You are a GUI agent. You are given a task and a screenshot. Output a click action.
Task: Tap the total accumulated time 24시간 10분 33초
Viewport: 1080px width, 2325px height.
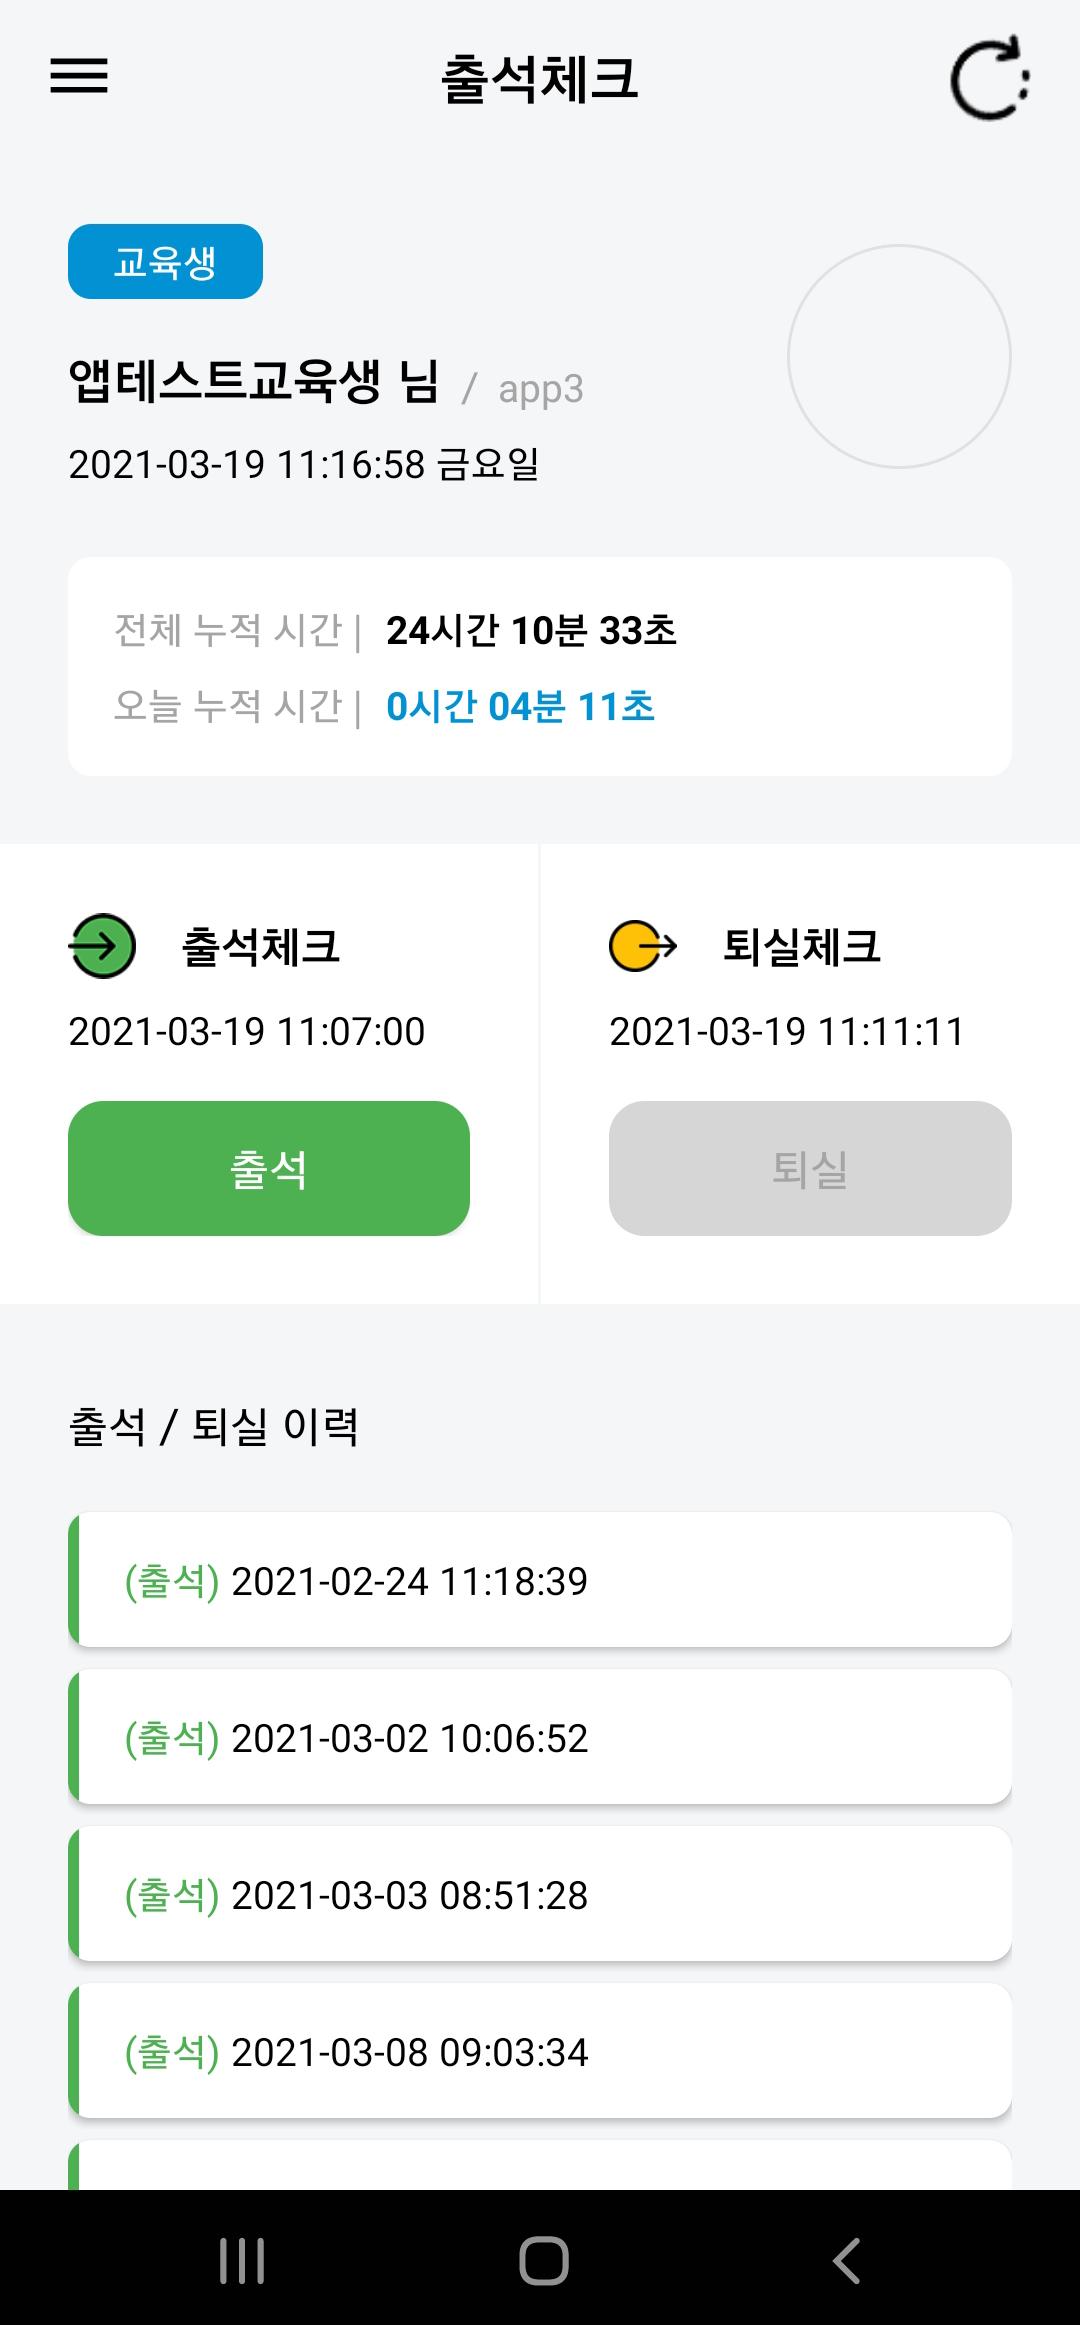click(531, 630)
